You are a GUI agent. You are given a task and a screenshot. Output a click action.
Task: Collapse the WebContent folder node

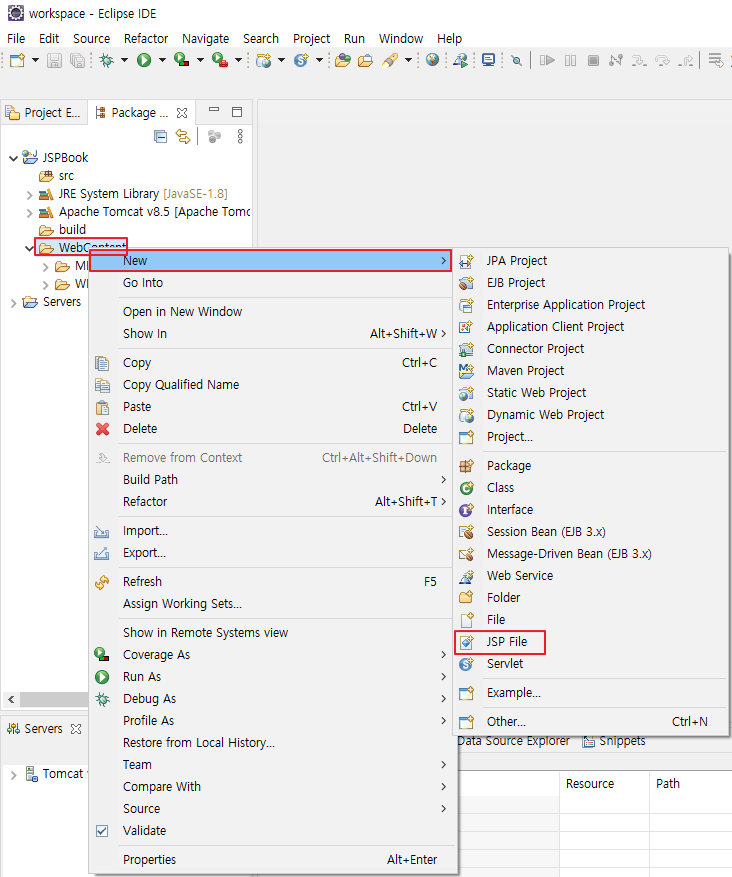point(30,248)
